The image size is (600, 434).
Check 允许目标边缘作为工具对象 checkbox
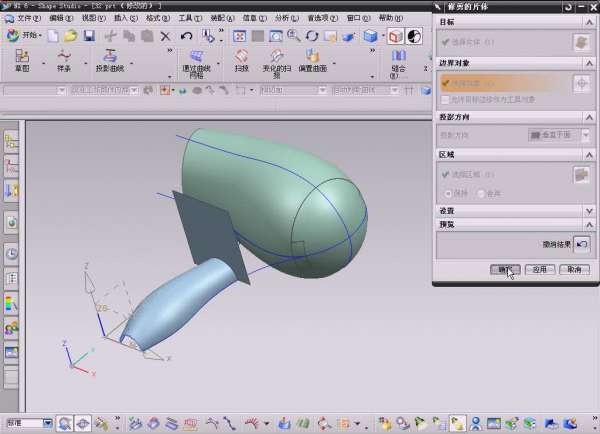(446, 100)
